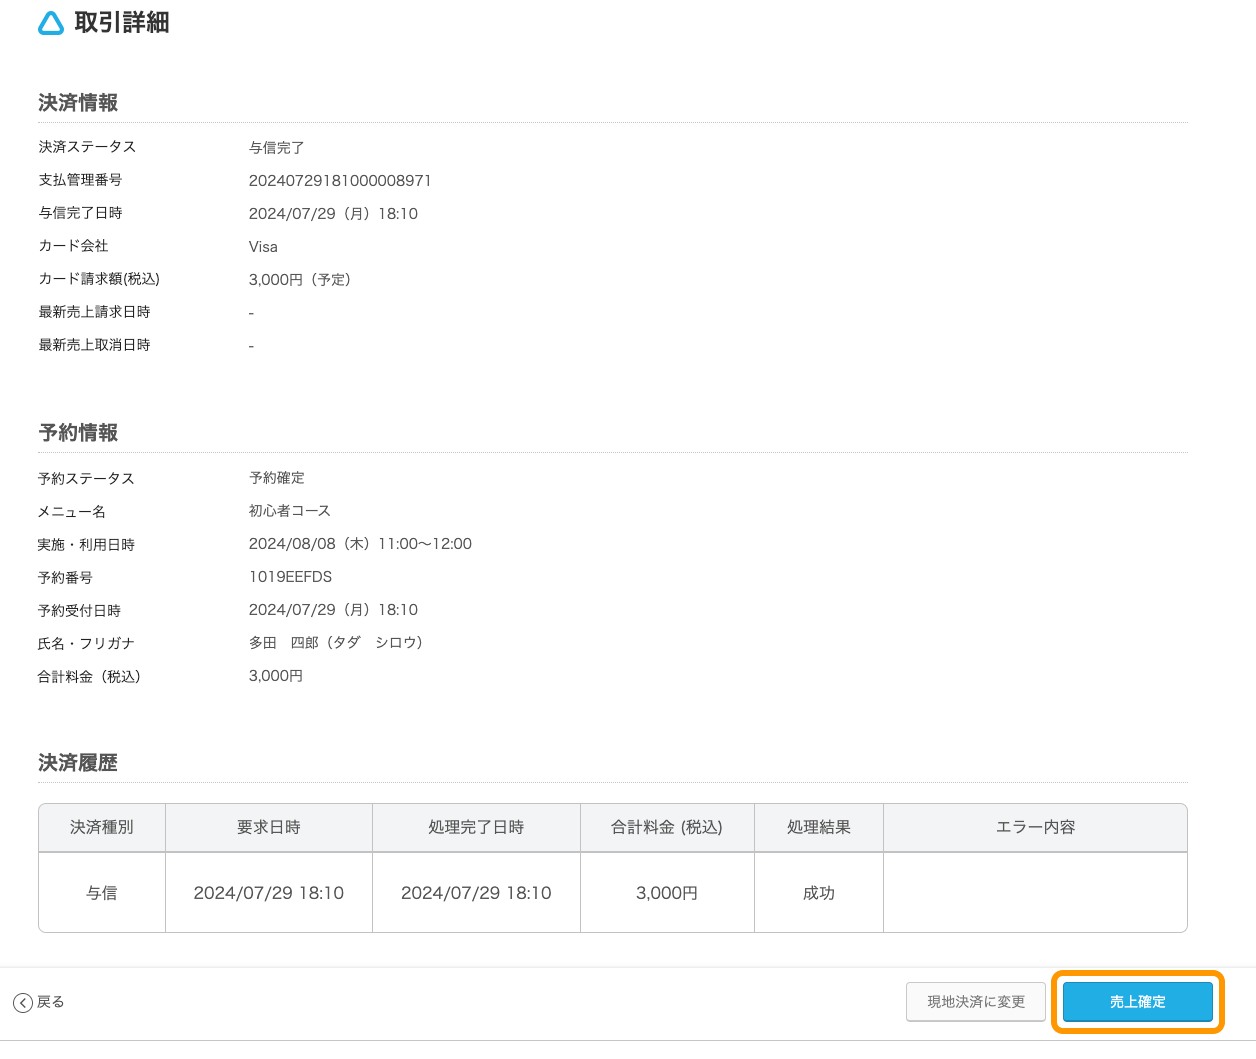Click the 取引詳細 page title
Viewport: 1256px width, 1059px height.
(x=122, y=23)
